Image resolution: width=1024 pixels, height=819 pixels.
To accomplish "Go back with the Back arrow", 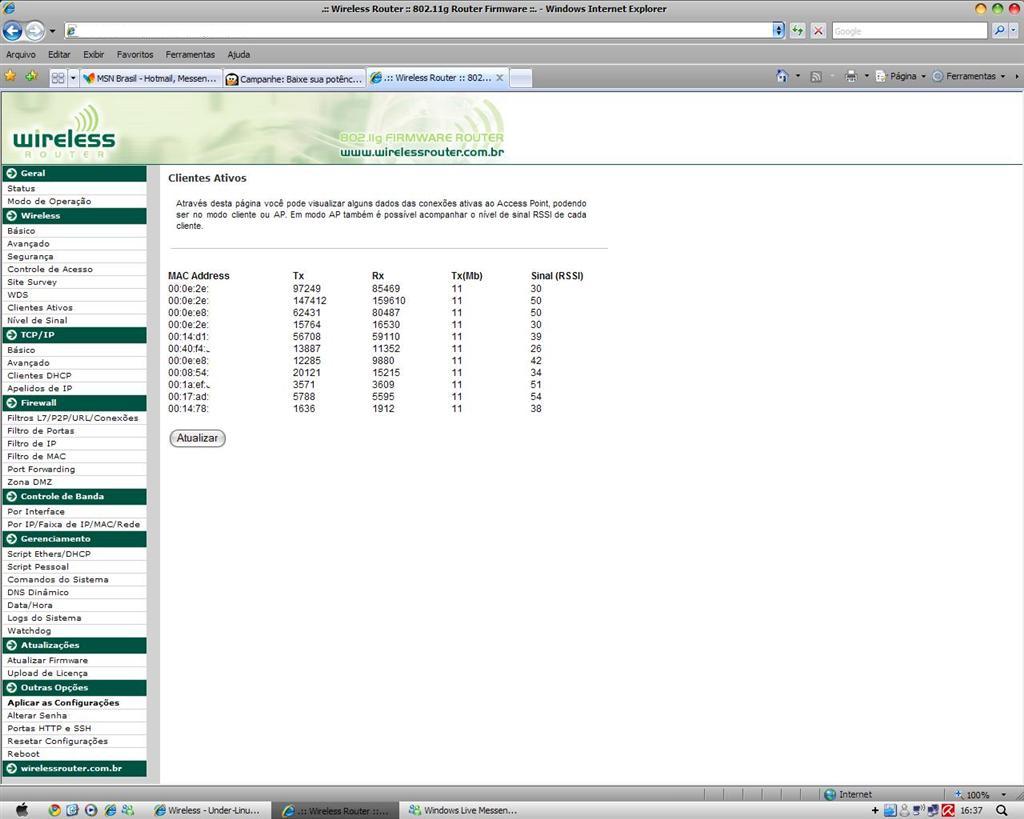I will point(12,30).
